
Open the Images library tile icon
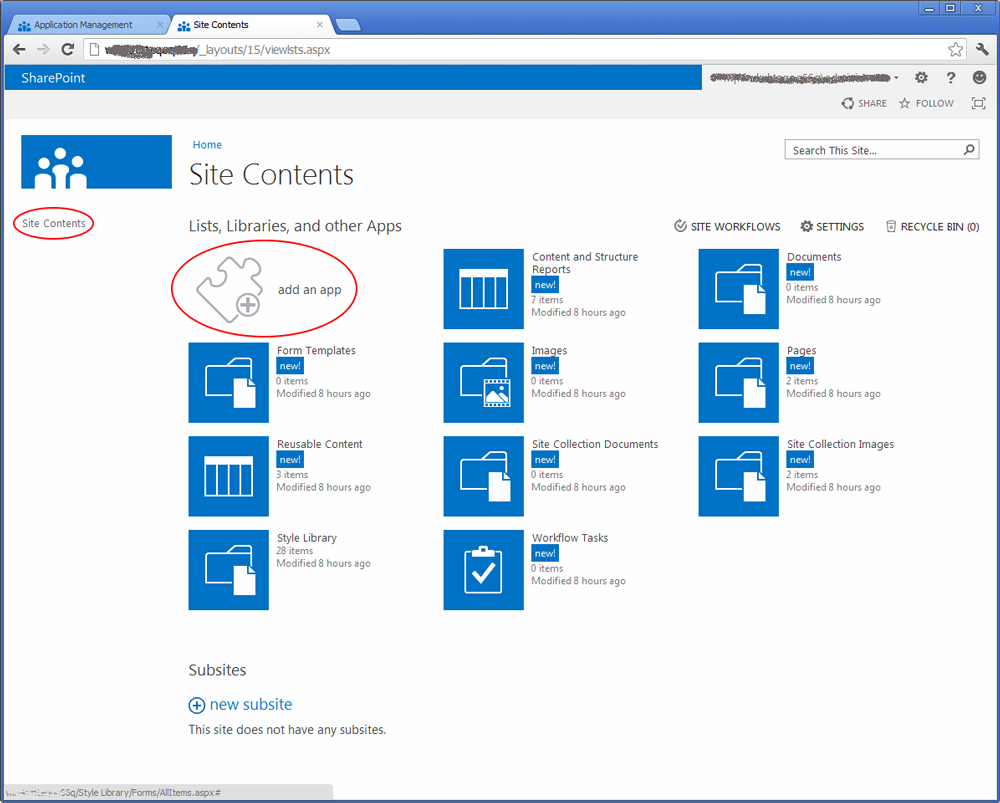point(483,382)
